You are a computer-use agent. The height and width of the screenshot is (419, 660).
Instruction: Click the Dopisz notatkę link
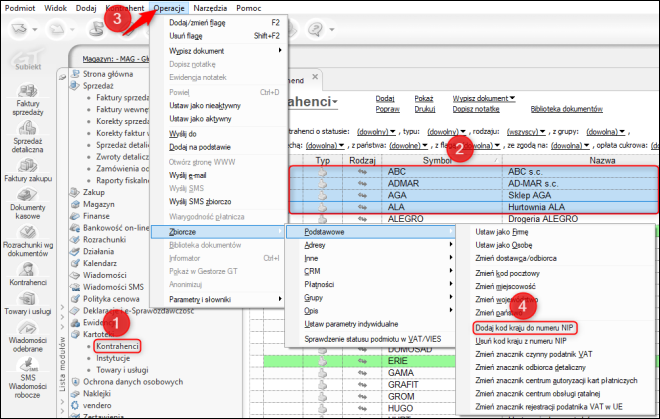(x=476, y=109)
